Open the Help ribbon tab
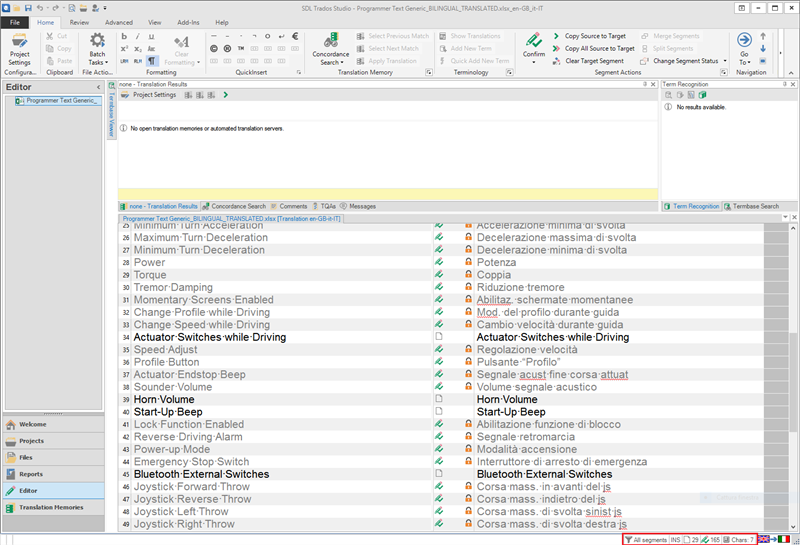The image size is (800, 545). click(222, 22)
